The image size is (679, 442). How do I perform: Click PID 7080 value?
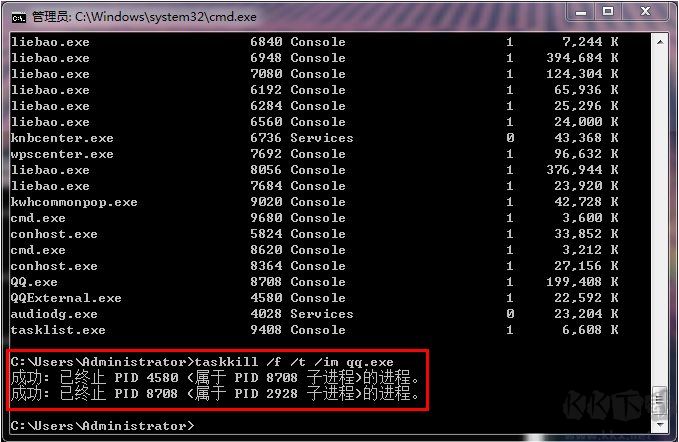[x=266, y=74]
